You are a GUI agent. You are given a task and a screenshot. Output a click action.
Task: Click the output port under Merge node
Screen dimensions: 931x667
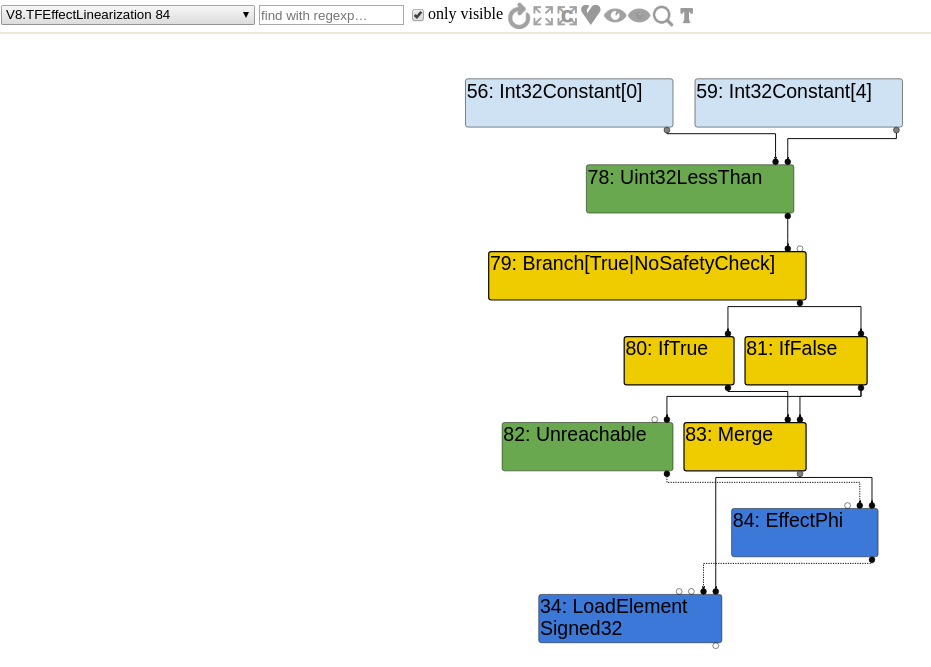(800, 474)
